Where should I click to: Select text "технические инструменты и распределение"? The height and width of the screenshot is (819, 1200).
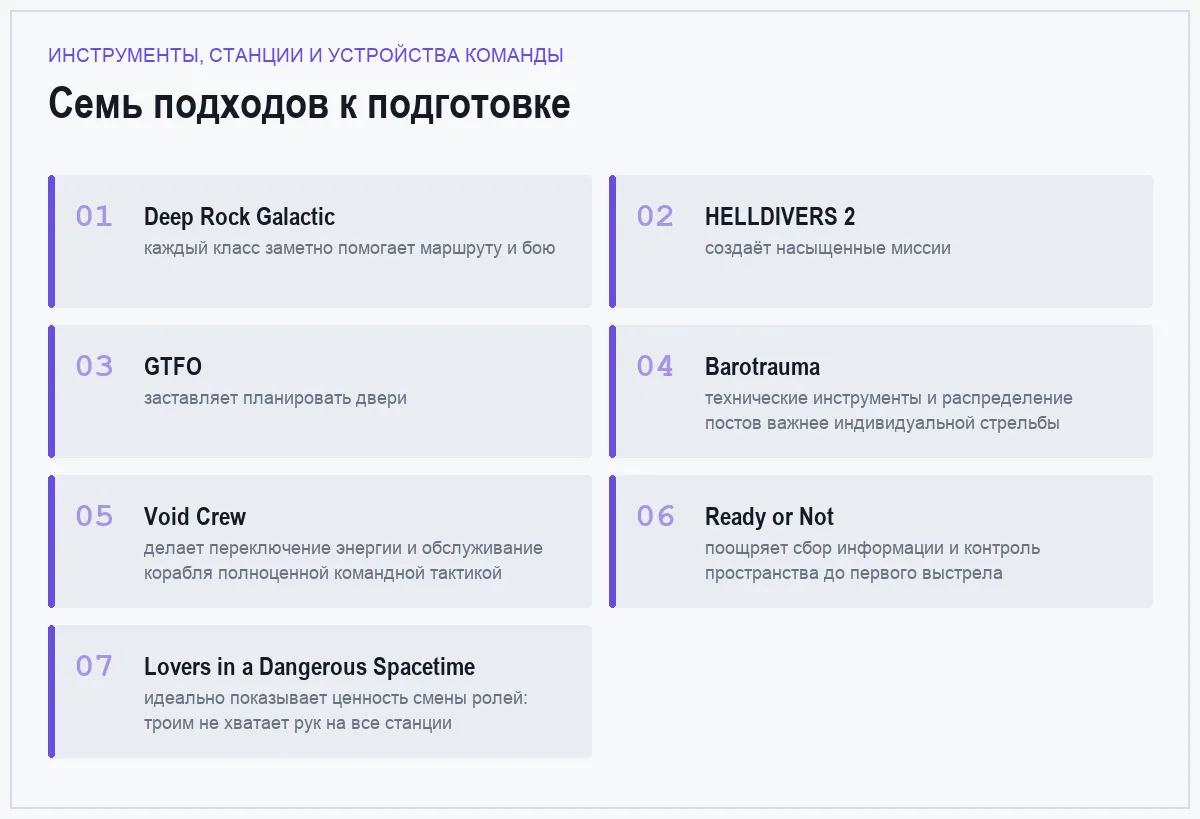pyautogui.click(x=889, y=398)
